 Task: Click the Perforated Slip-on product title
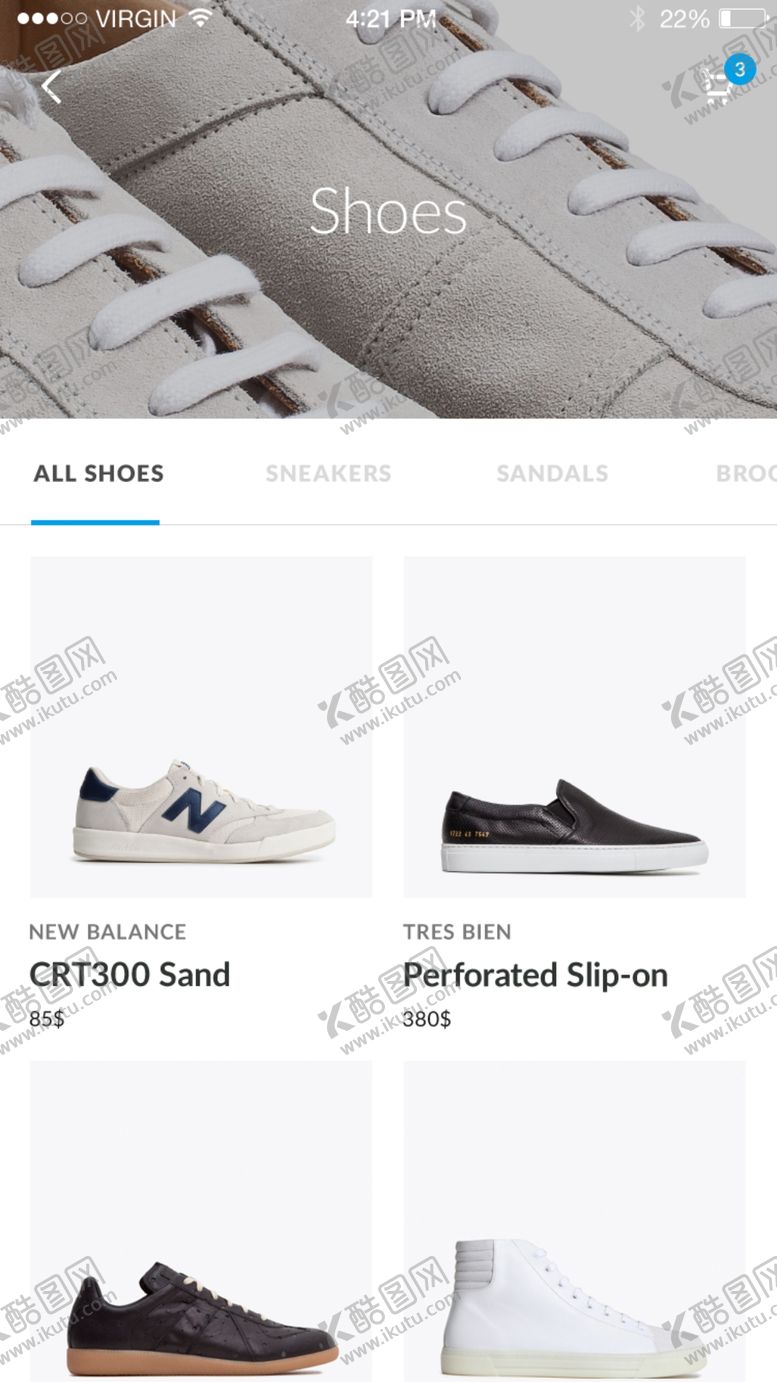point(535,975)
